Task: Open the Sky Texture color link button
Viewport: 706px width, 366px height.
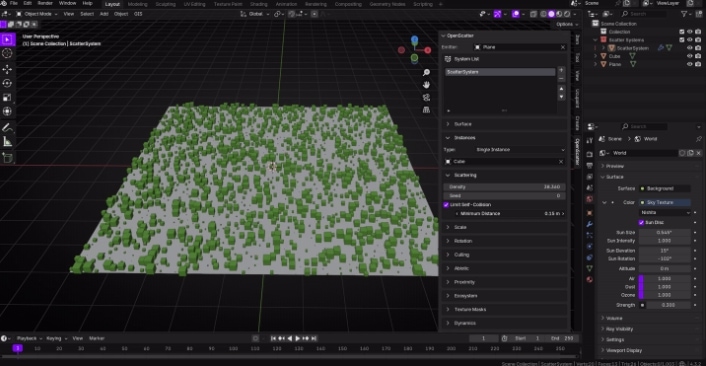Action: coord(665,203)
